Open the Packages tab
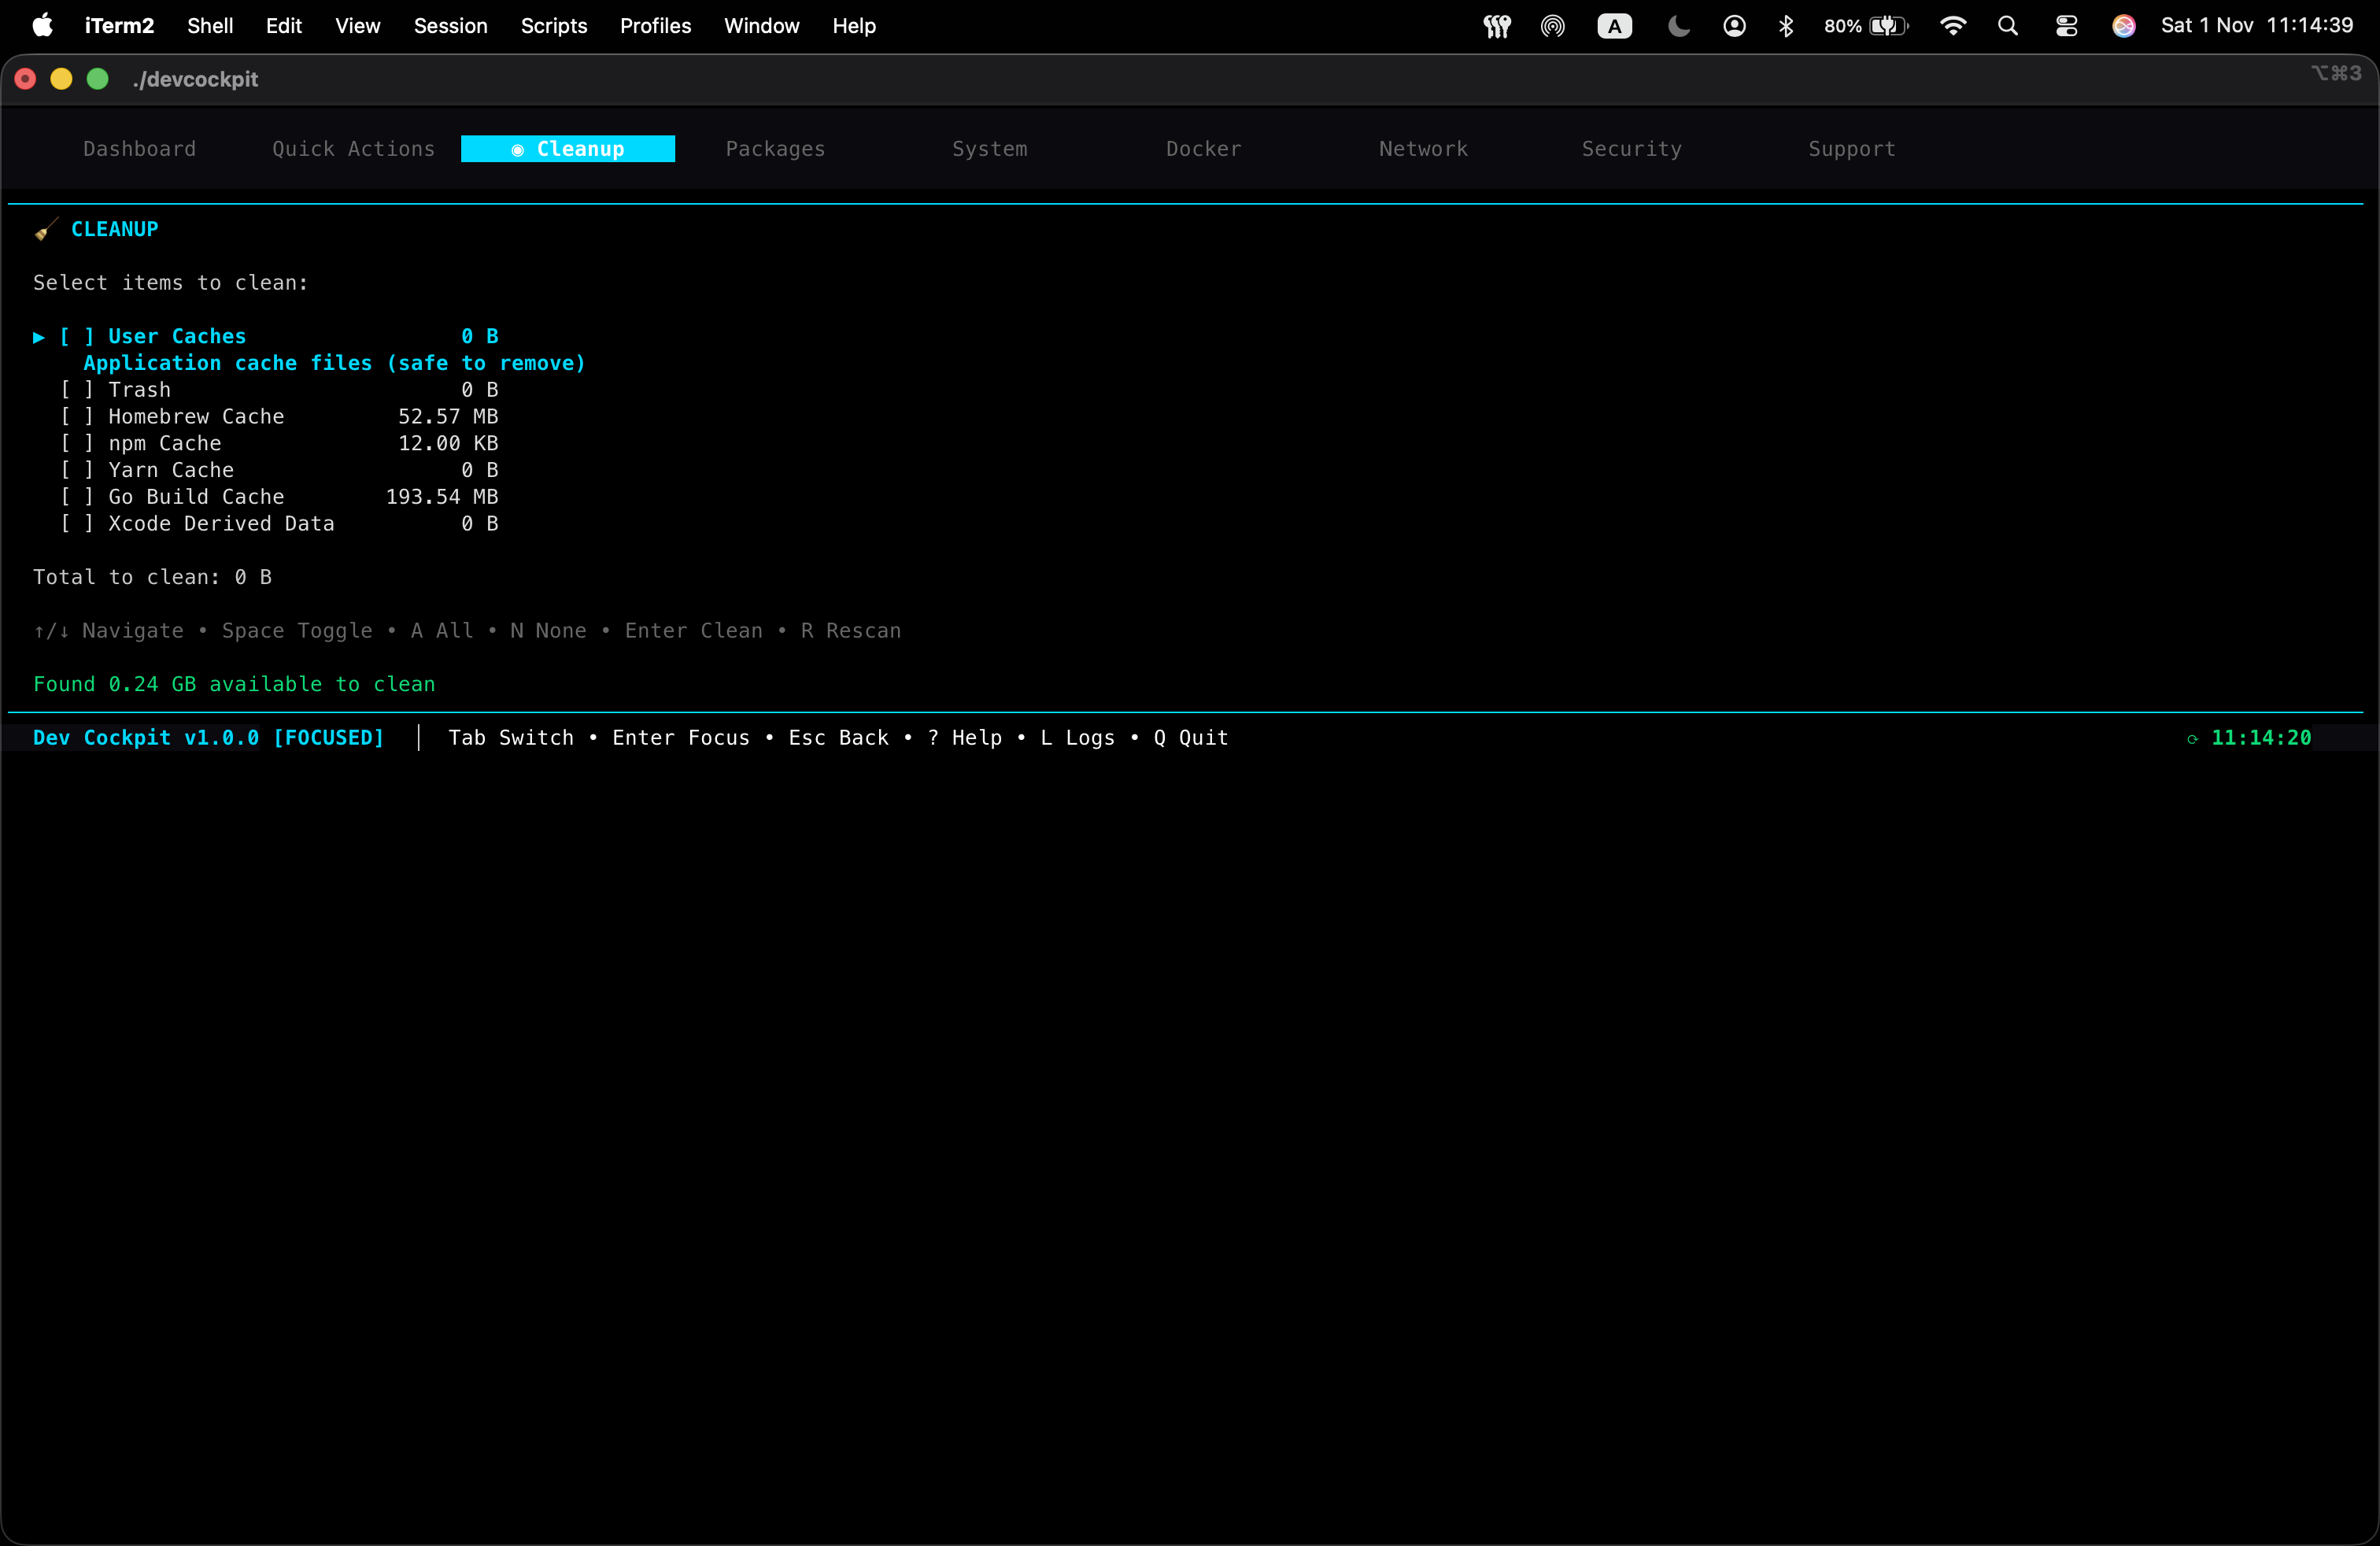The width and height of the screenshot is (2380, 1546). tap(775, 149)
